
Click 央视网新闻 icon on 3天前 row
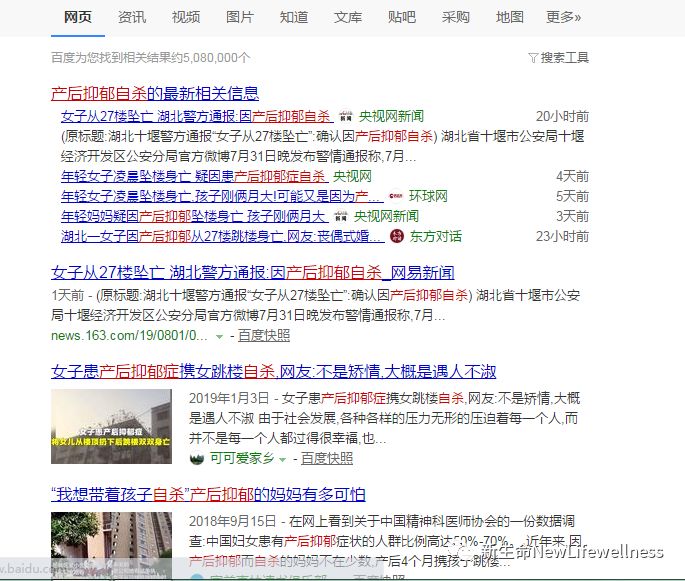(x=341, y=217)
